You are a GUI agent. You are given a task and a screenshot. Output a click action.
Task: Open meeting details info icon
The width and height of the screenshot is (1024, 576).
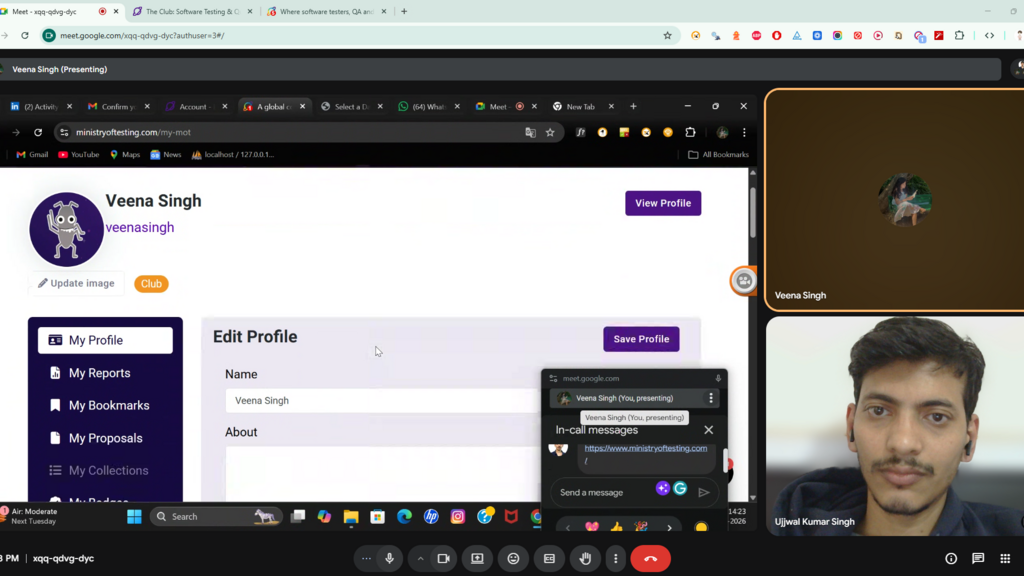point(951,558)
